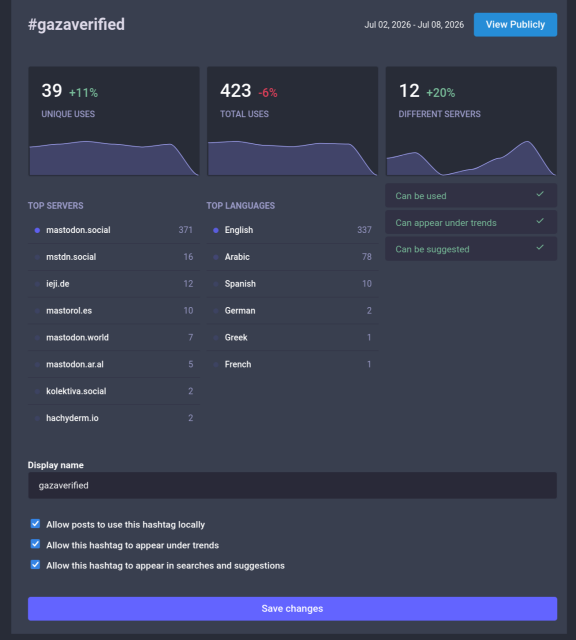Open the Different Servers chart card

tap(471, 121)
